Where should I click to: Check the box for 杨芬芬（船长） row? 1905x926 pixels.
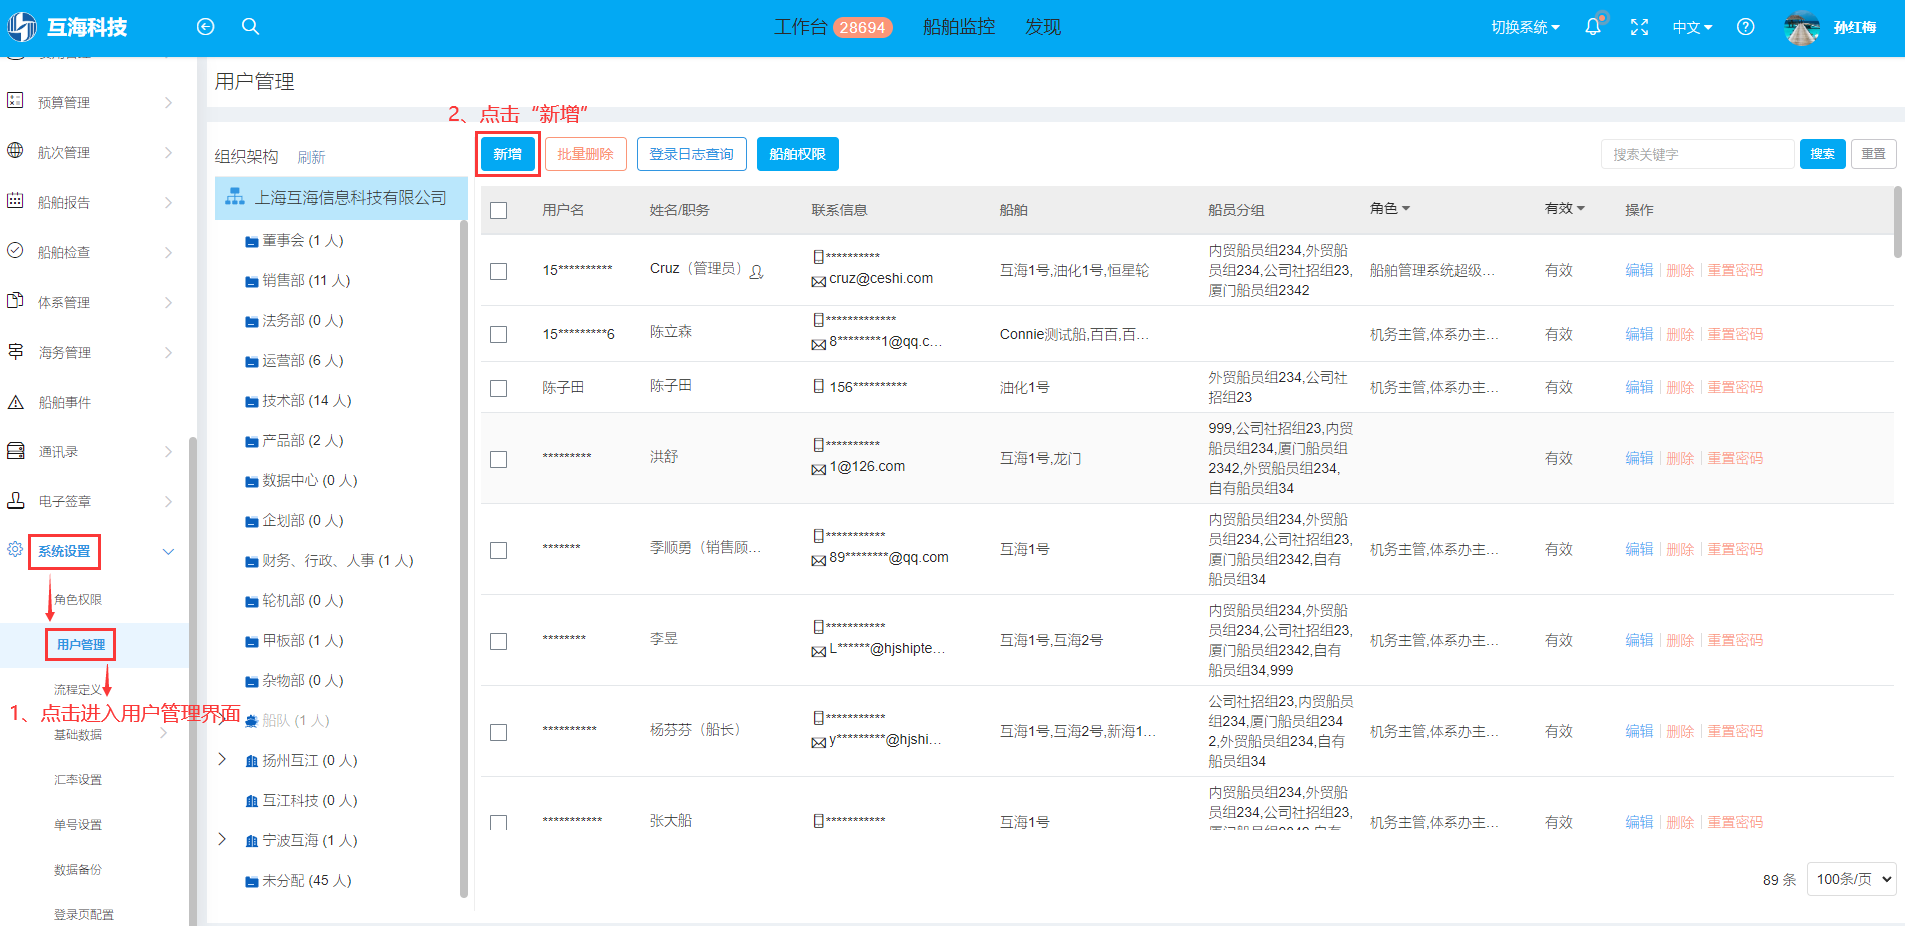pos(499,732)
